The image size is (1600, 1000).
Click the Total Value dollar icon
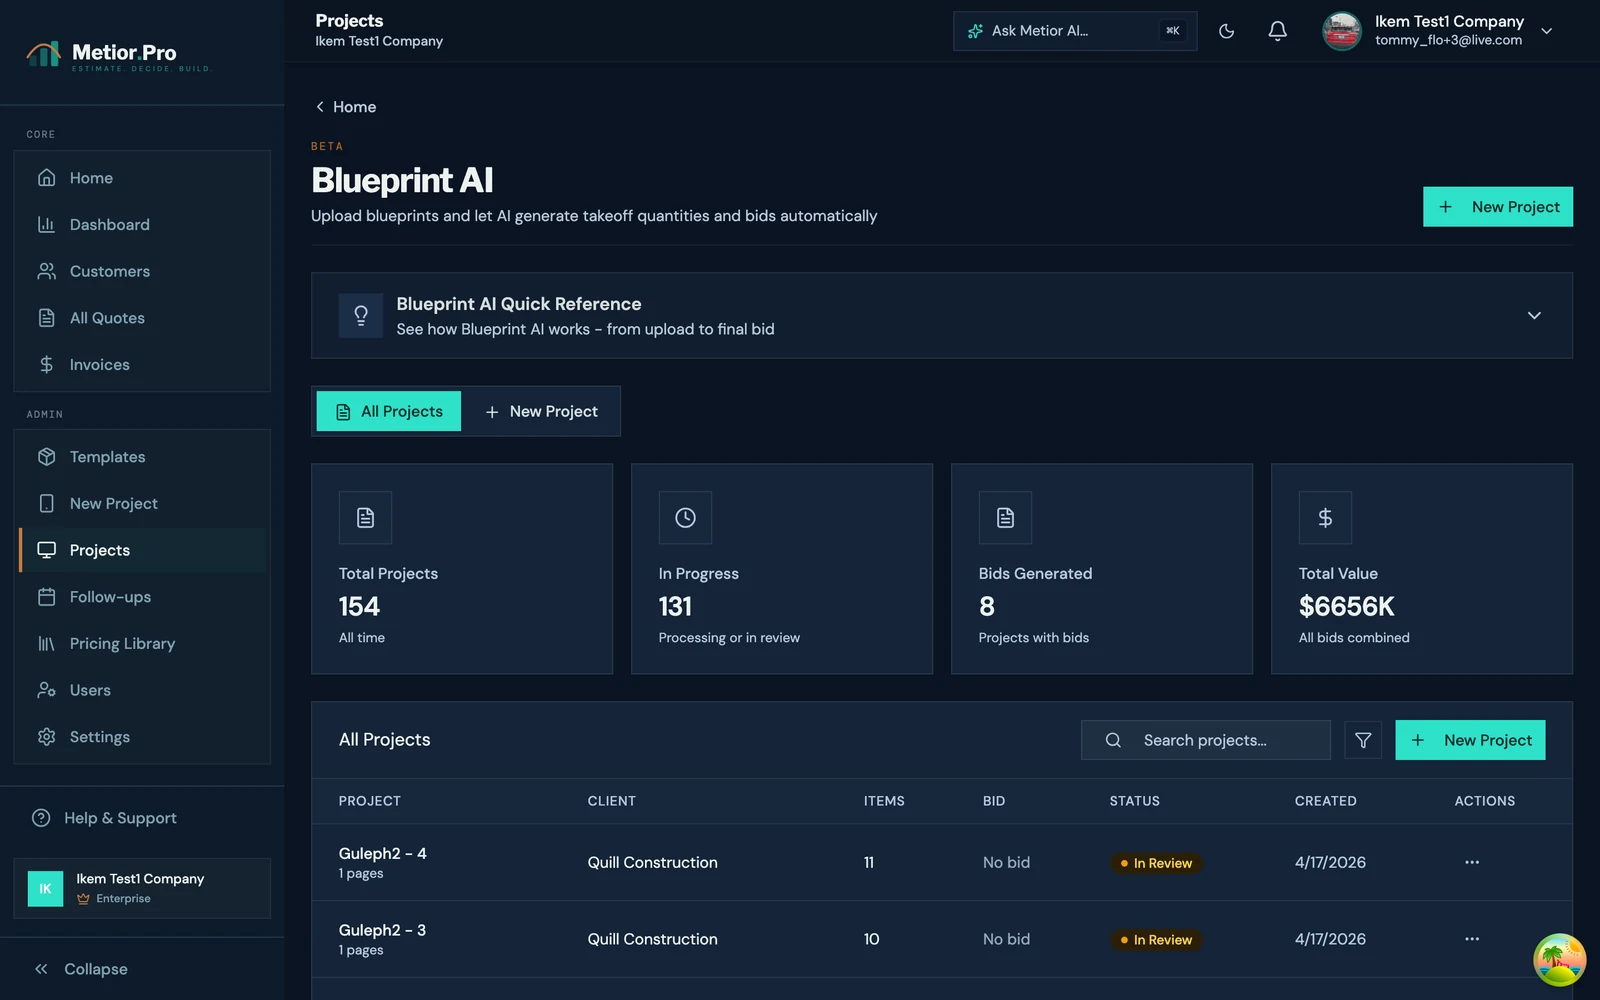pyautogui.click(x=1325, y=517)
